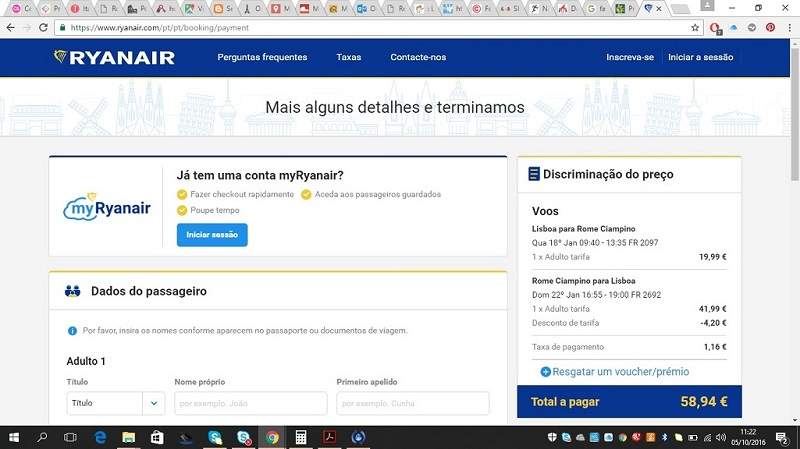Launch Microsoft Edge from the taskbar
This screenshot has height=449, width=800.
pos(101,437)
